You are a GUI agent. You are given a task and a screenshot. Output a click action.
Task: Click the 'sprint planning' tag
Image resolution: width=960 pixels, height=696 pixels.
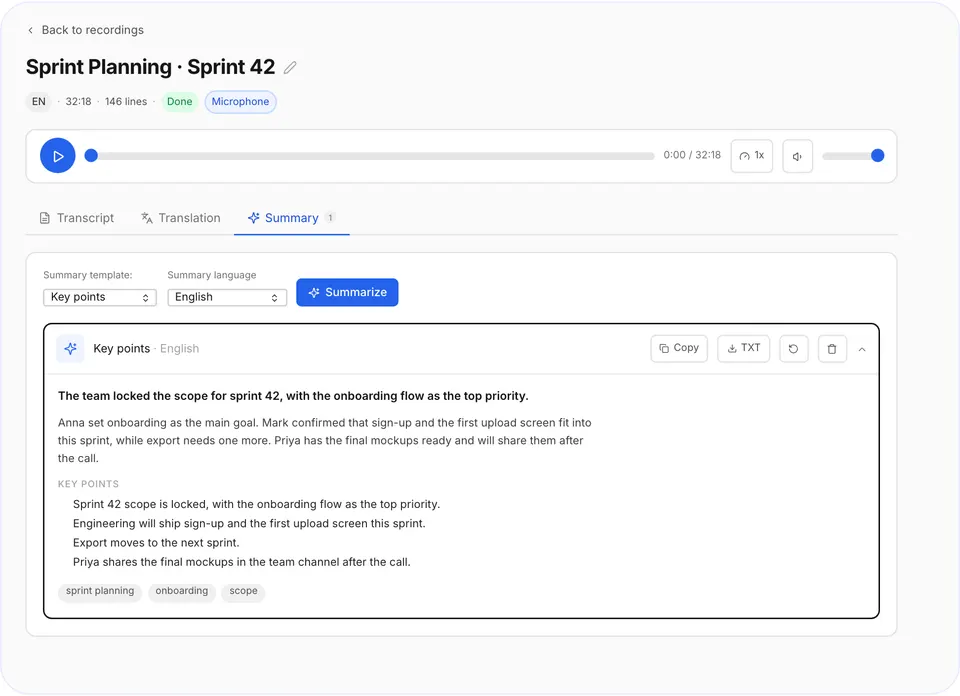coord(100,591)
